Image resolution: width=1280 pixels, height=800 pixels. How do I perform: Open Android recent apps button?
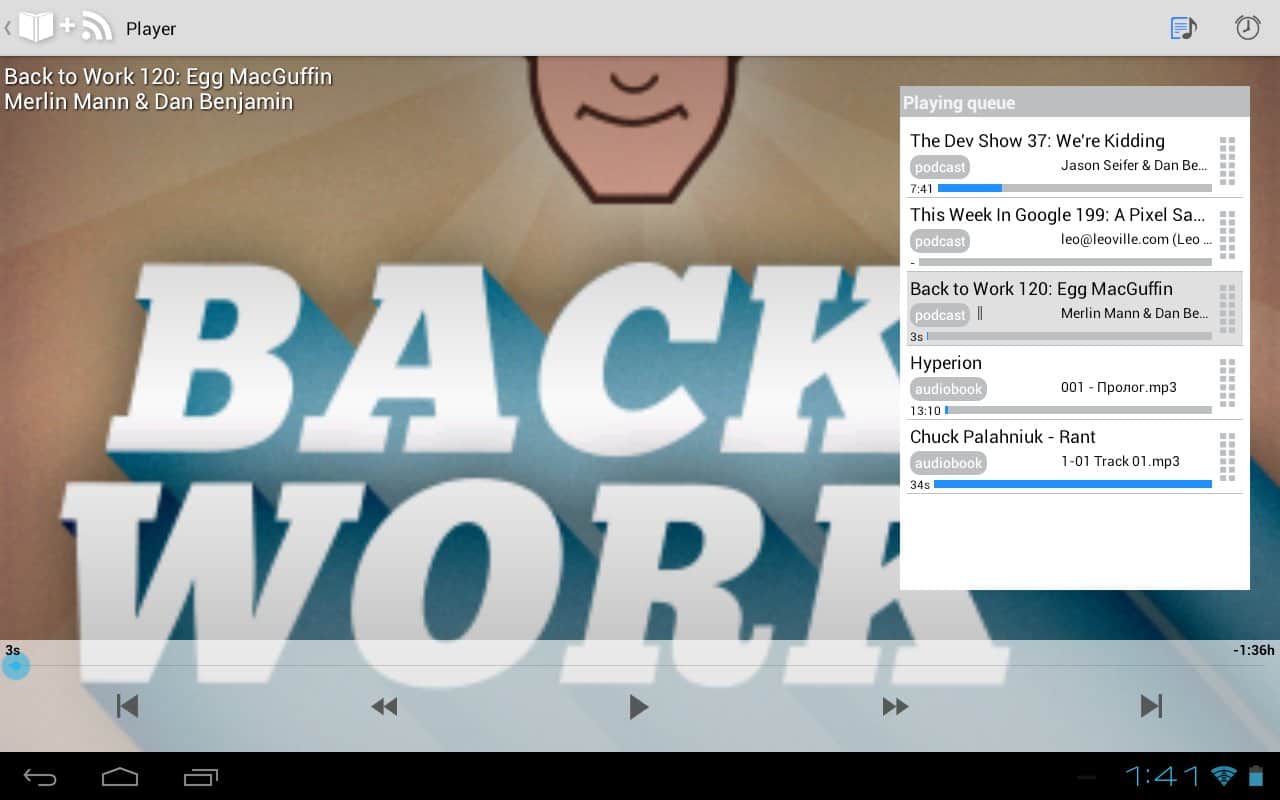pyautogui.click(x=201, y=777)
